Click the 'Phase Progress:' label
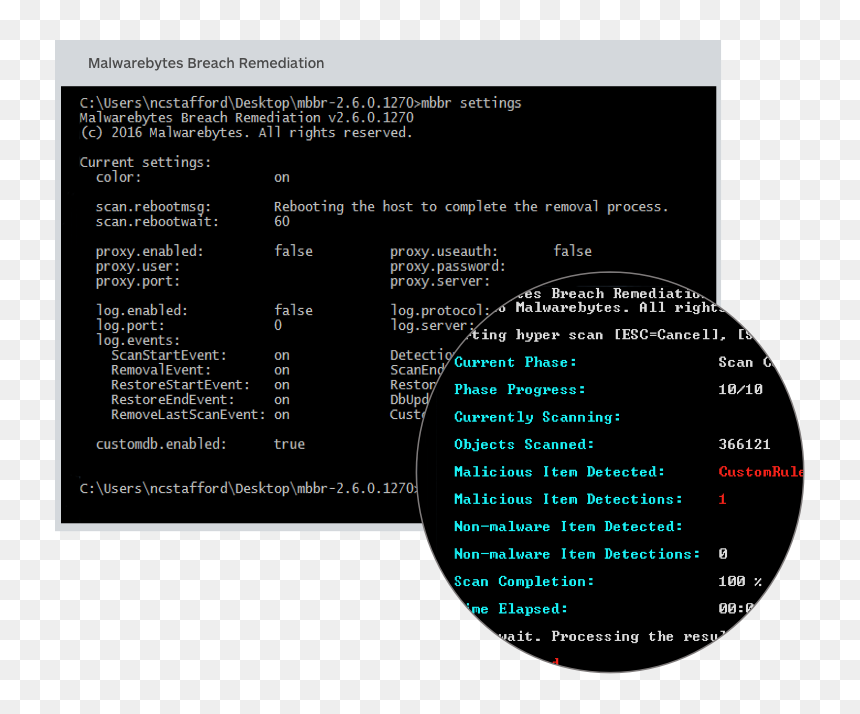 point(519,390)
